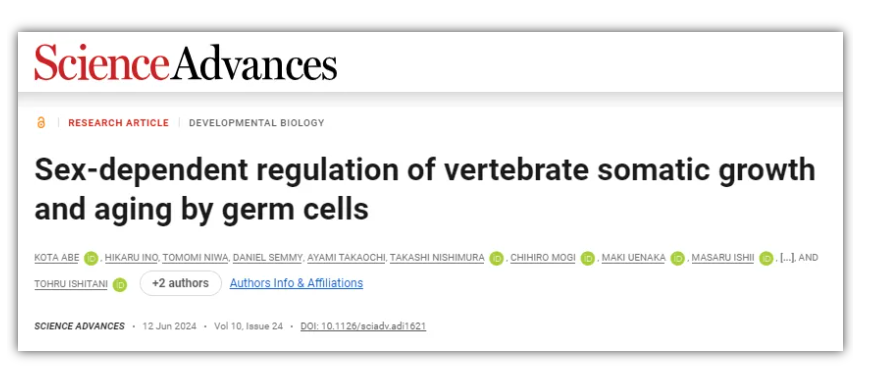Open Kota Abe's ORCID icon
The image size is (869, 376).
[91, 258]
